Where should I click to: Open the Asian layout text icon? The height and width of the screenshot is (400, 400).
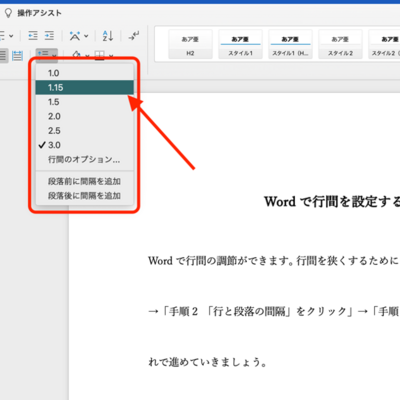(x=75, y=36)
